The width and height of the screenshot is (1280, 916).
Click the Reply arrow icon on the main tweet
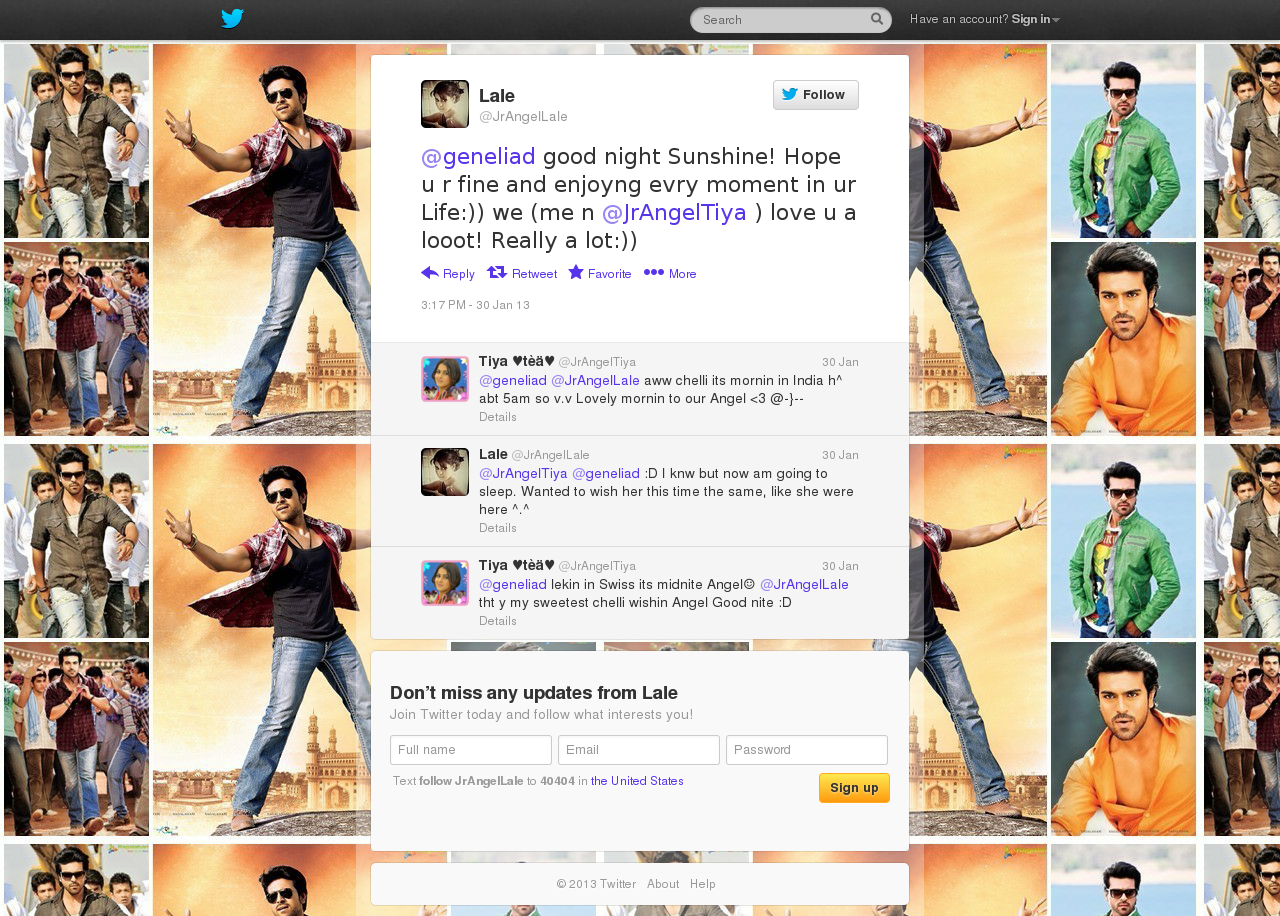430,272
